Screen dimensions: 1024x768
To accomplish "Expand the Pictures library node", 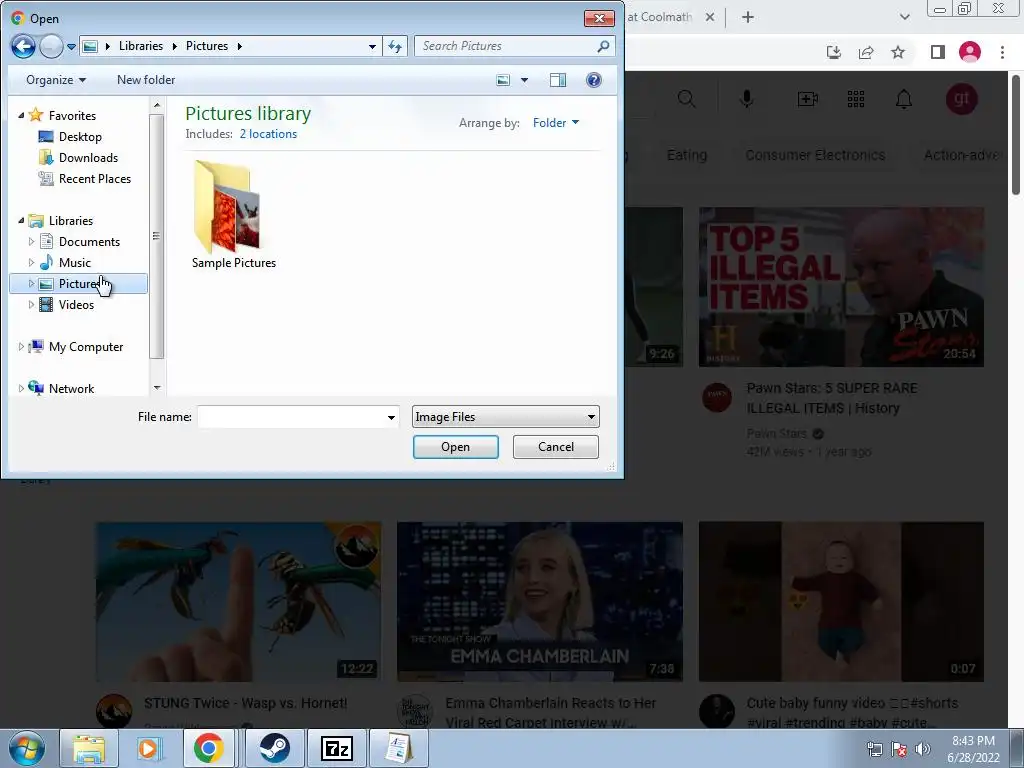I will 31,283.
